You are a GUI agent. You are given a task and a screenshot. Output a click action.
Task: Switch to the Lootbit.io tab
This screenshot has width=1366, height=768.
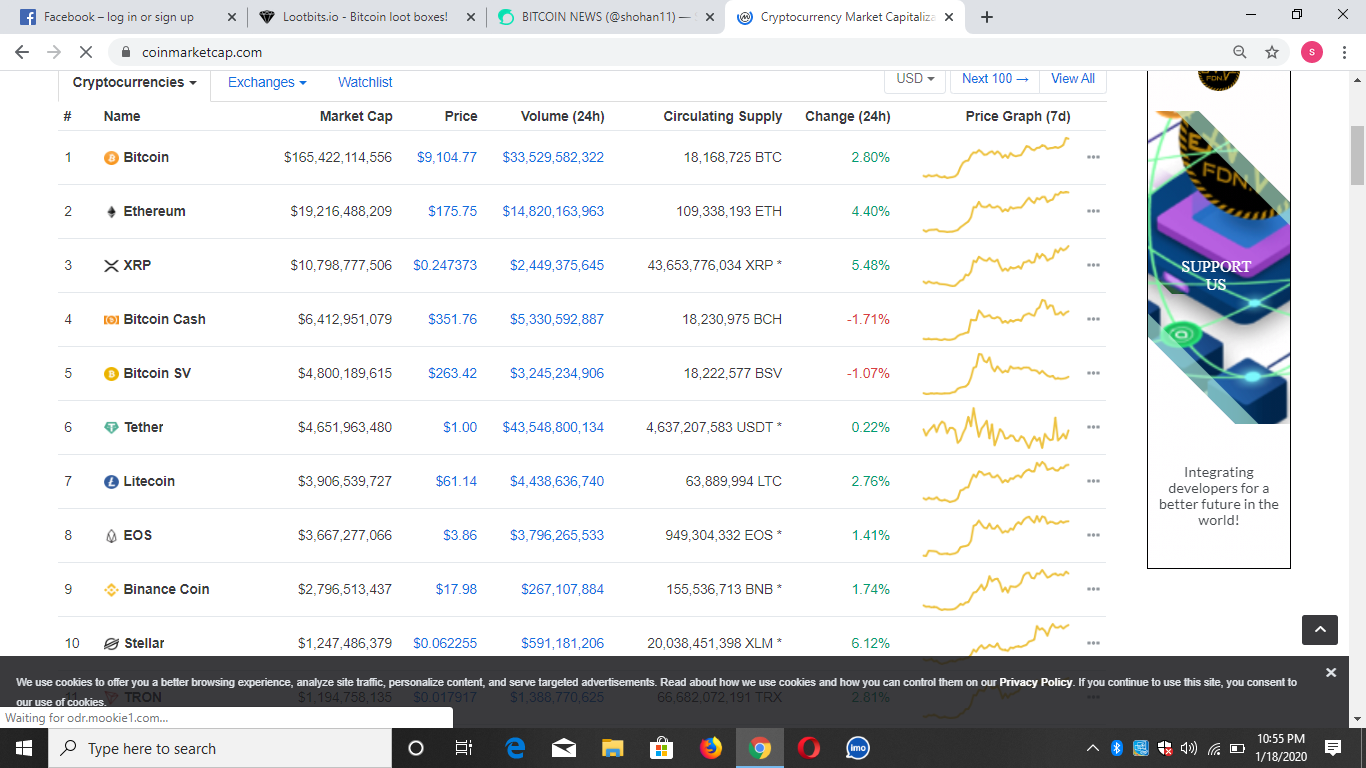(x=360, y=16)
